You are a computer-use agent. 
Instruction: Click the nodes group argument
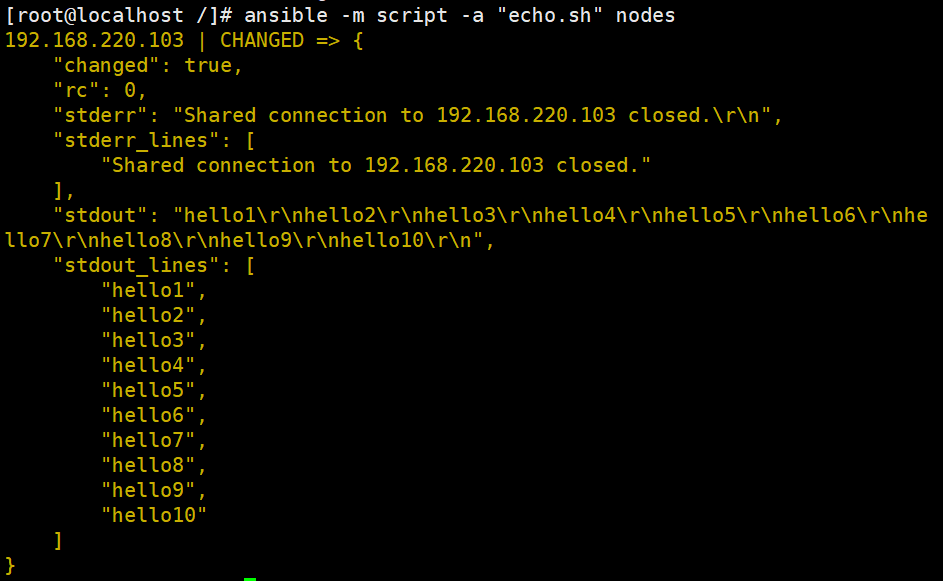click(x=645, y=15)
